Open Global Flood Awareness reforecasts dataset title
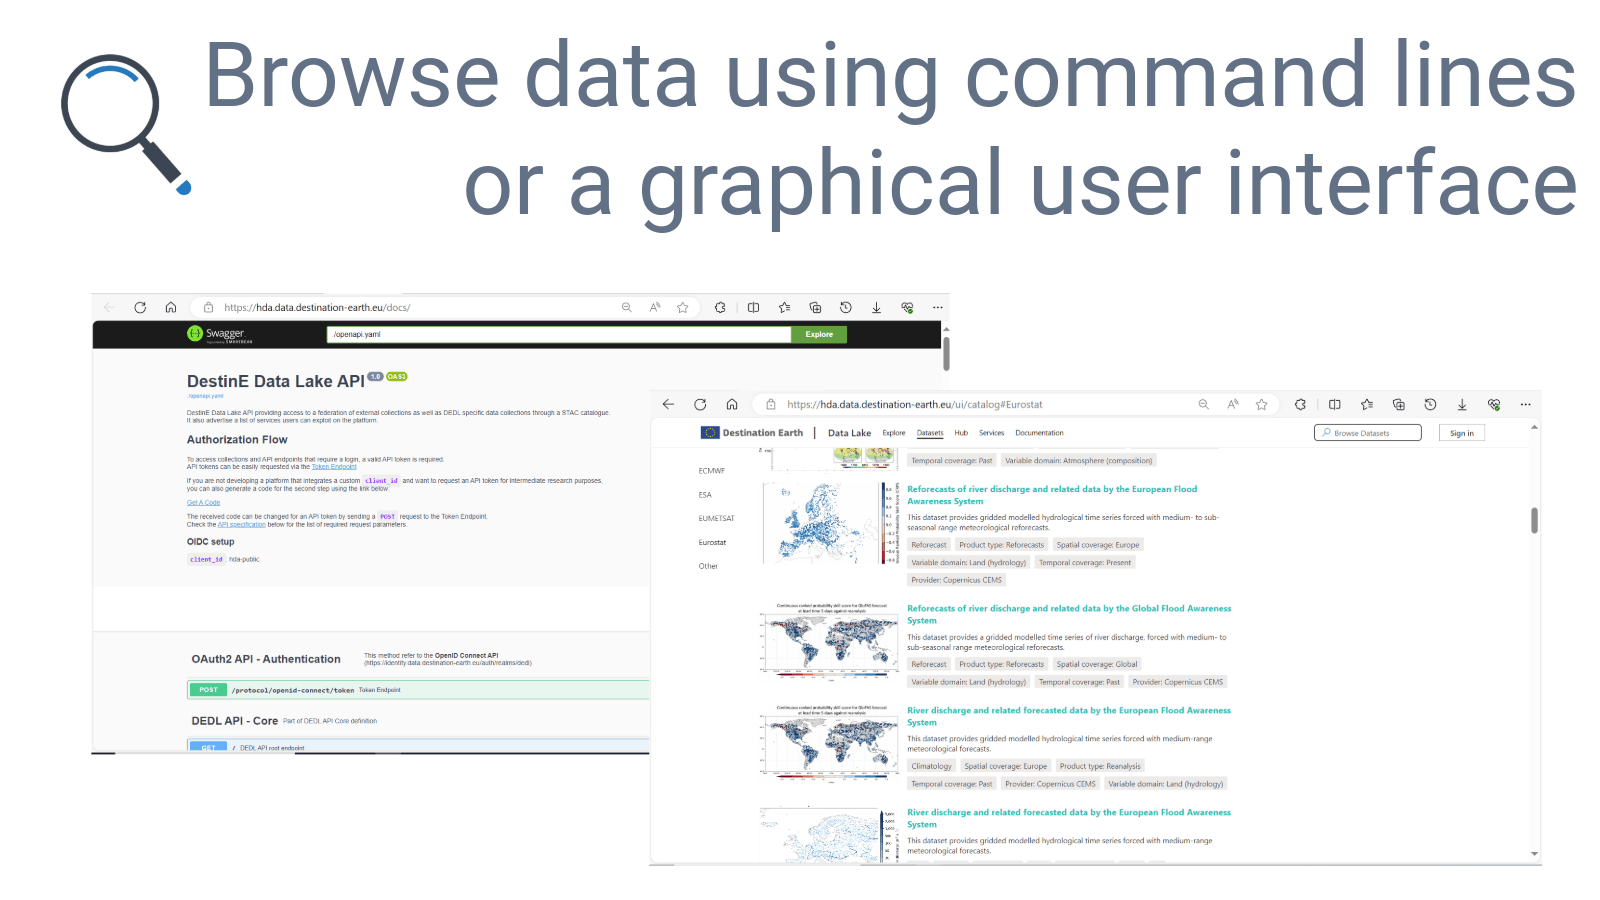 1069,614
